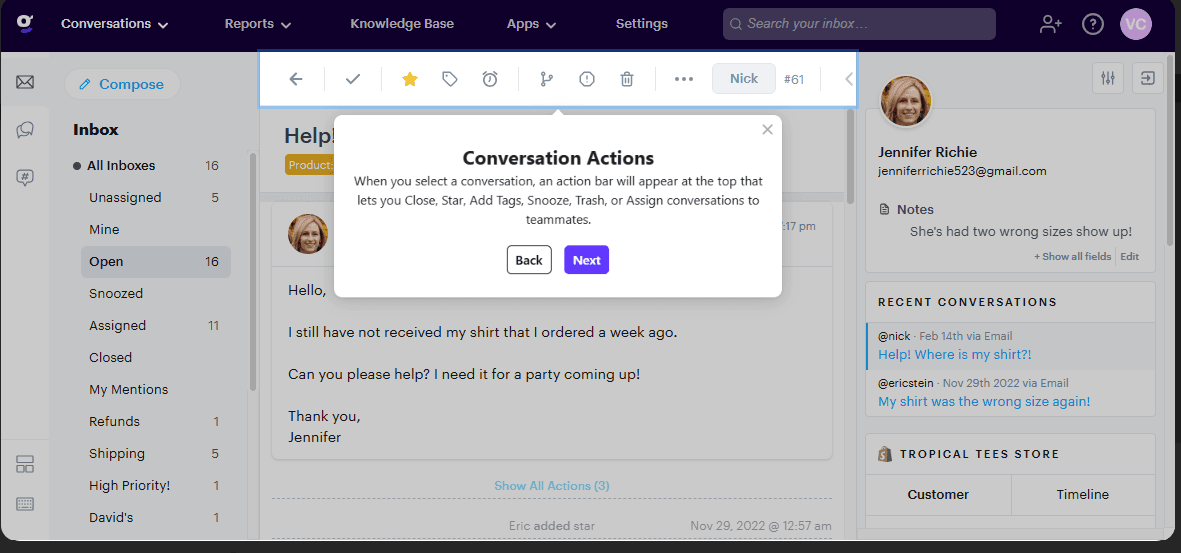Open the keyboard shortcuts sidebar icon
This screenshot has height=553, width=1181.
25,504
